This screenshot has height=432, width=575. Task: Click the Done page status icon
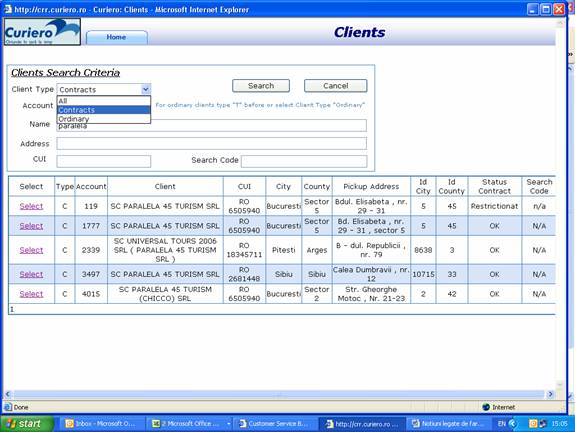[8, 407]
